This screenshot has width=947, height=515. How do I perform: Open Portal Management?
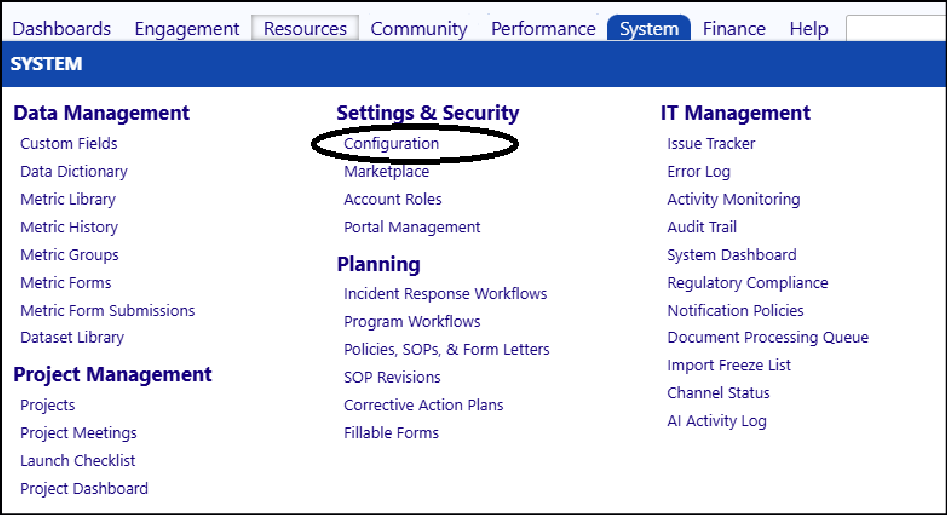(x=412, y=227)
